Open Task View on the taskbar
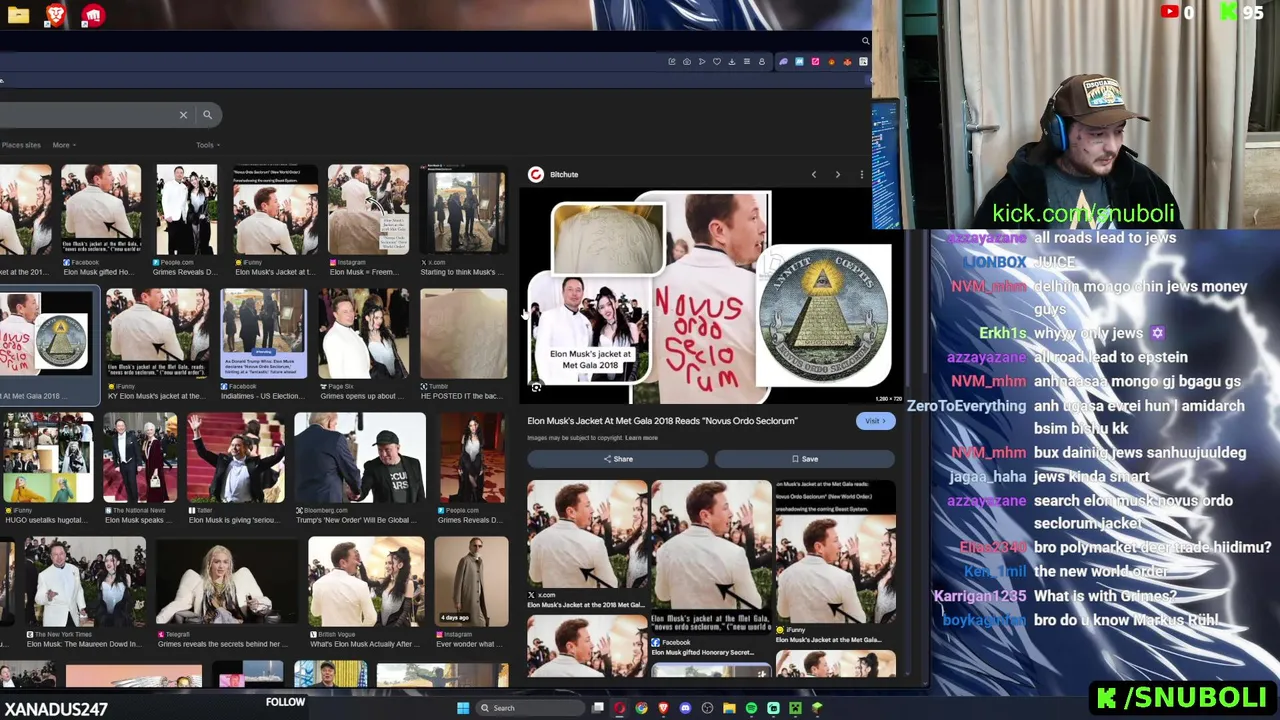Viewport: 1280px width, 720px height. (x=598, y=709)
